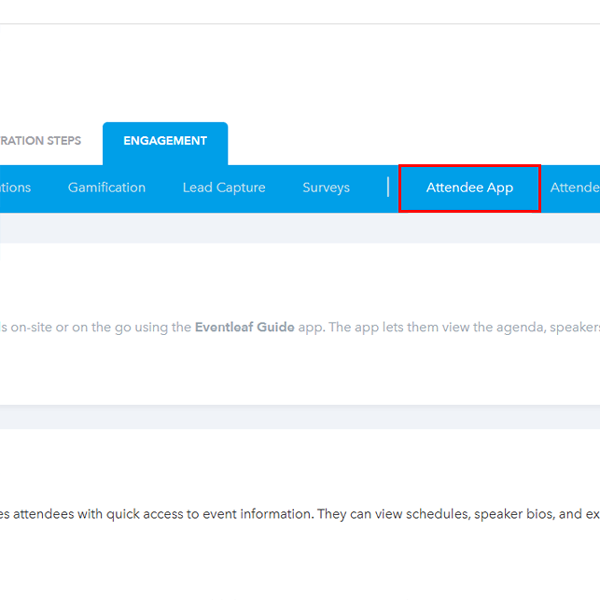This screenshot has width=600, height=600.
Task: Click the gray separator between the two white panels
Action: [x=300, y=417]
